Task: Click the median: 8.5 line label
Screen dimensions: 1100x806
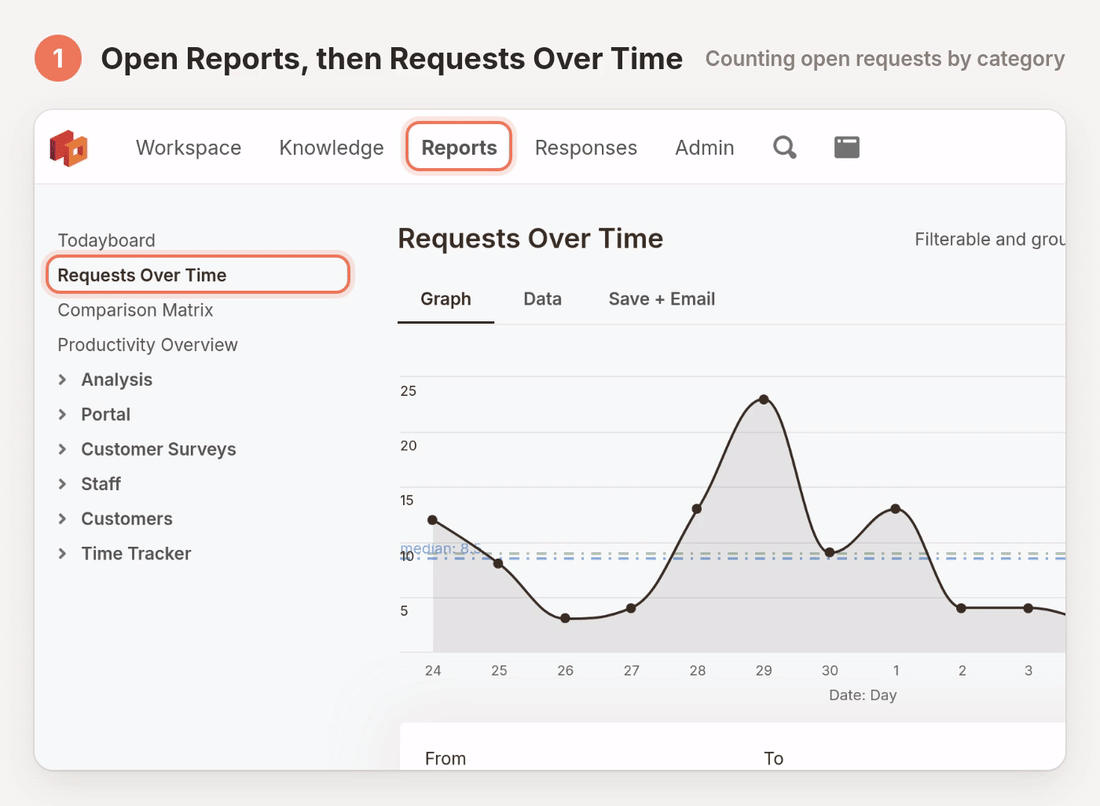Action: [440, 549]
